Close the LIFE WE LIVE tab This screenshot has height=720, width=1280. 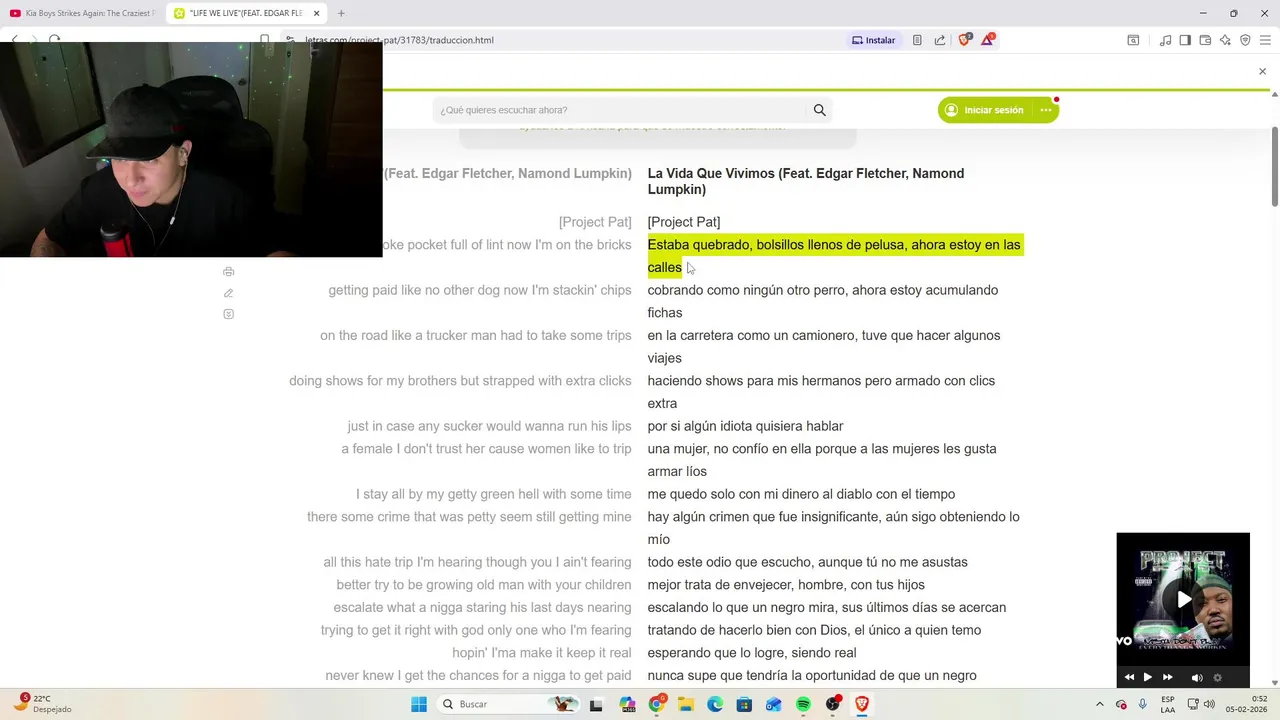point(317,13)
